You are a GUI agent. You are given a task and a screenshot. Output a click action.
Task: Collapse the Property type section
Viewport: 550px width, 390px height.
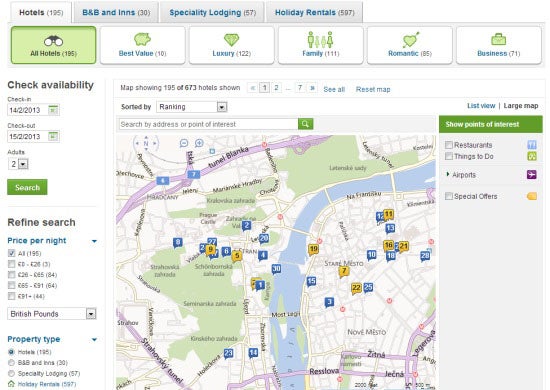click(94, 339)
